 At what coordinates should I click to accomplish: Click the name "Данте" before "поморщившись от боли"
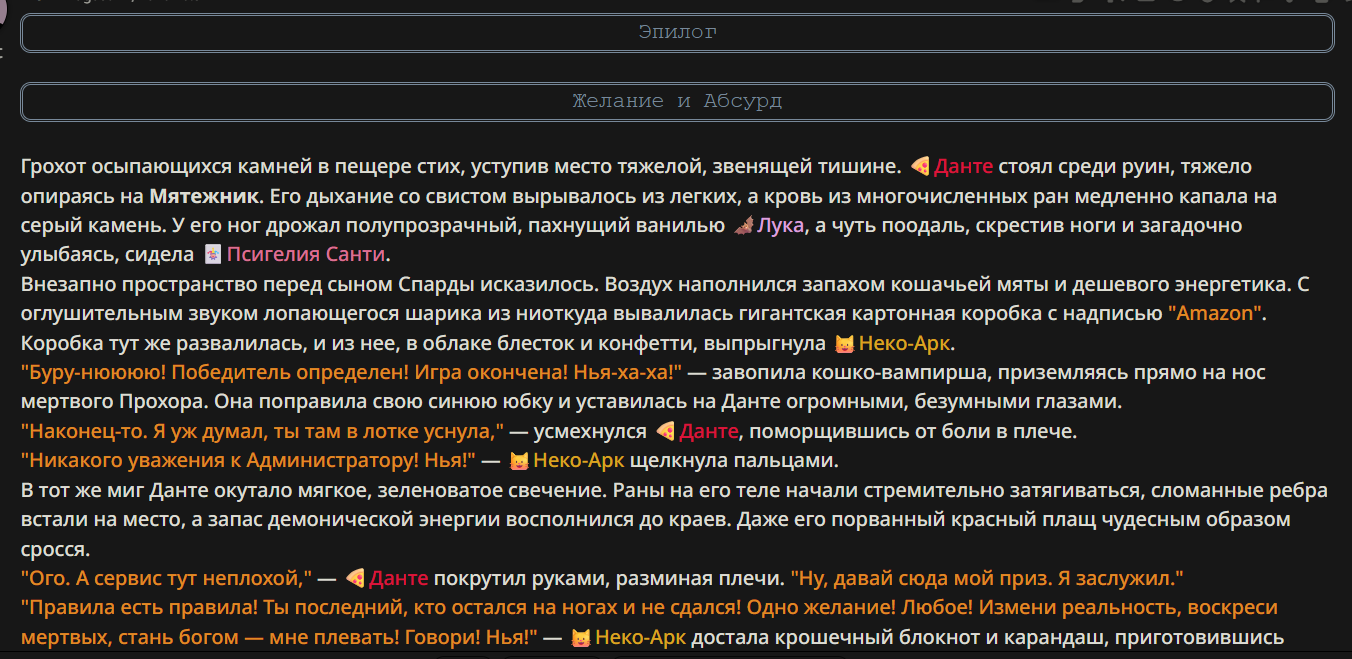pyautogui.click(x=709, y=432)
